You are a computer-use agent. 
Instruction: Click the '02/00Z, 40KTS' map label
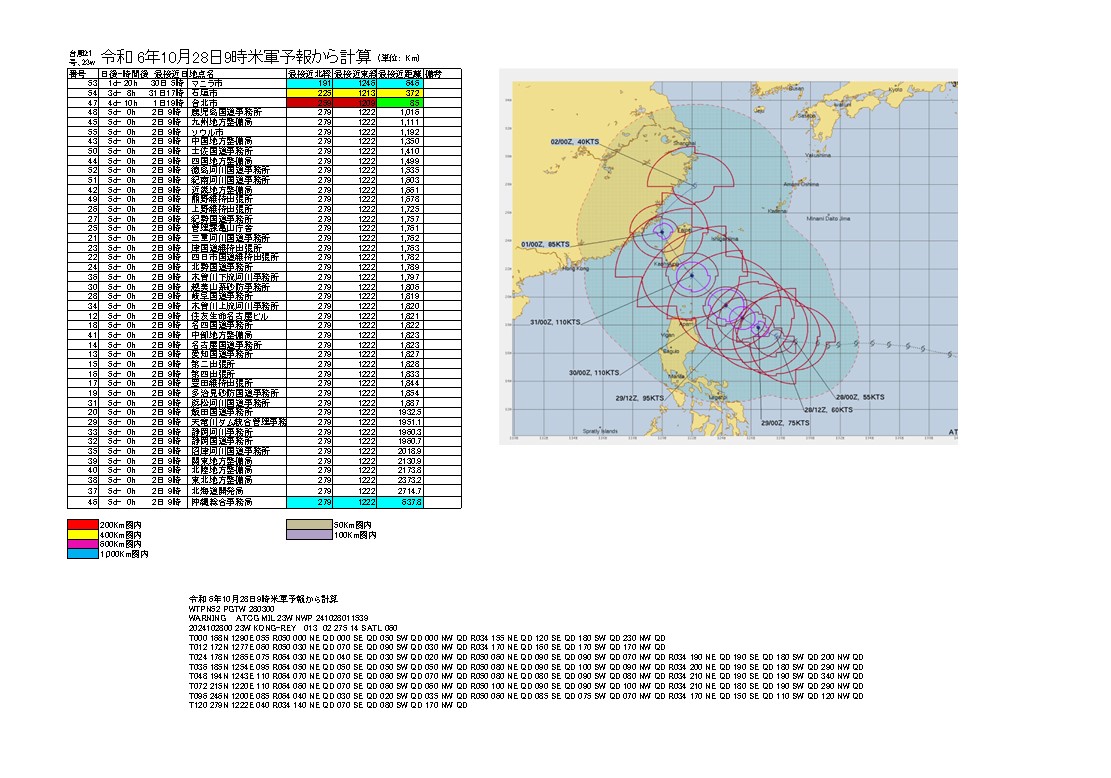[574, 142]
